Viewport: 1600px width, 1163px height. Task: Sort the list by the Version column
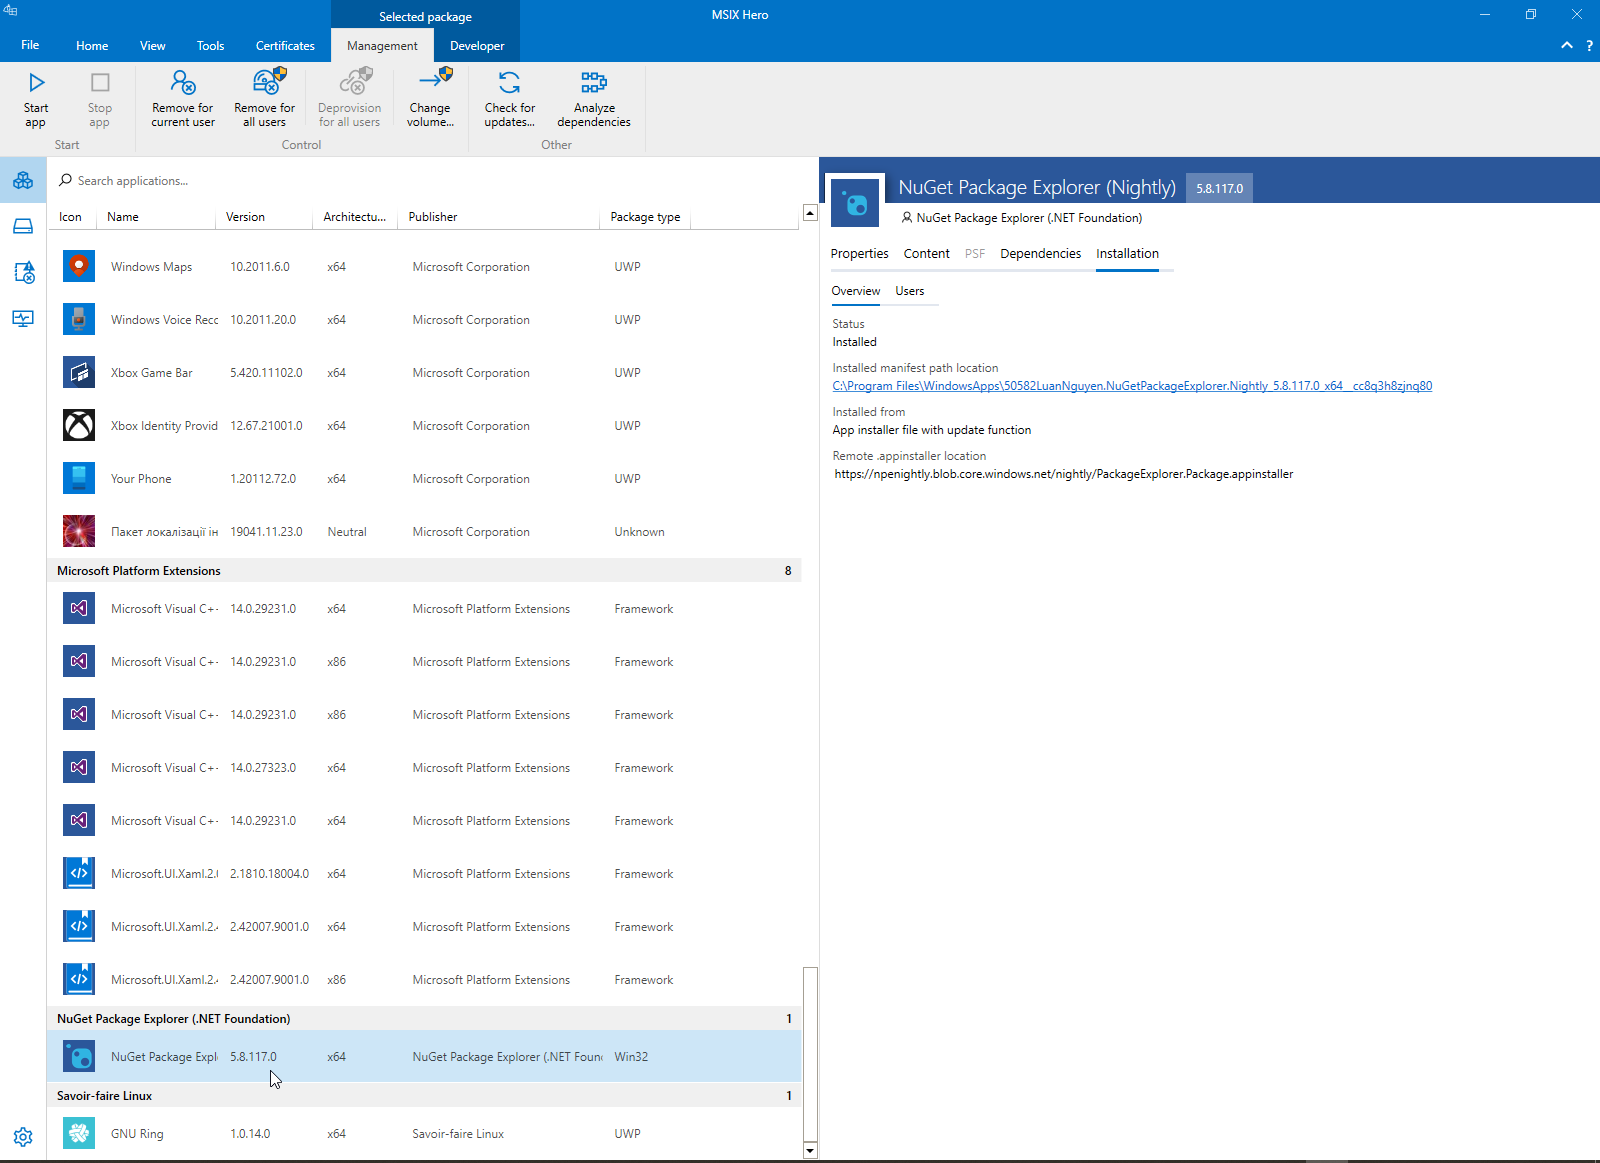pos(265,217)
